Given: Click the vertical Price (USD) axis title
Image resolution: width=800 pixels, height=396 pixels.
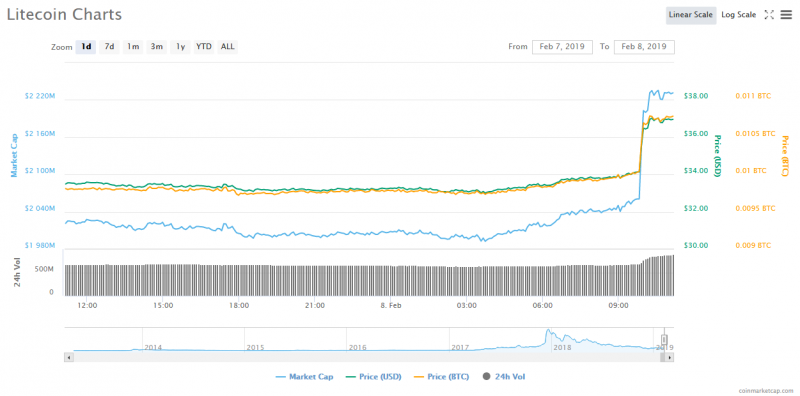Looking at the screenshot, I should [717, 156].
